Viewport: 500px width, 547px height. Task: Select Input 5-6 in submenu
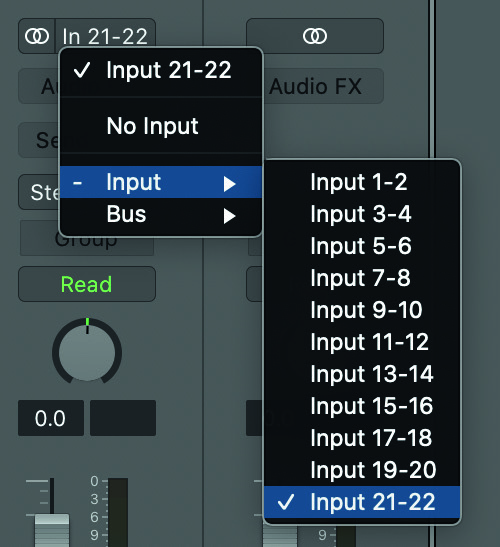tap(362, 246)
